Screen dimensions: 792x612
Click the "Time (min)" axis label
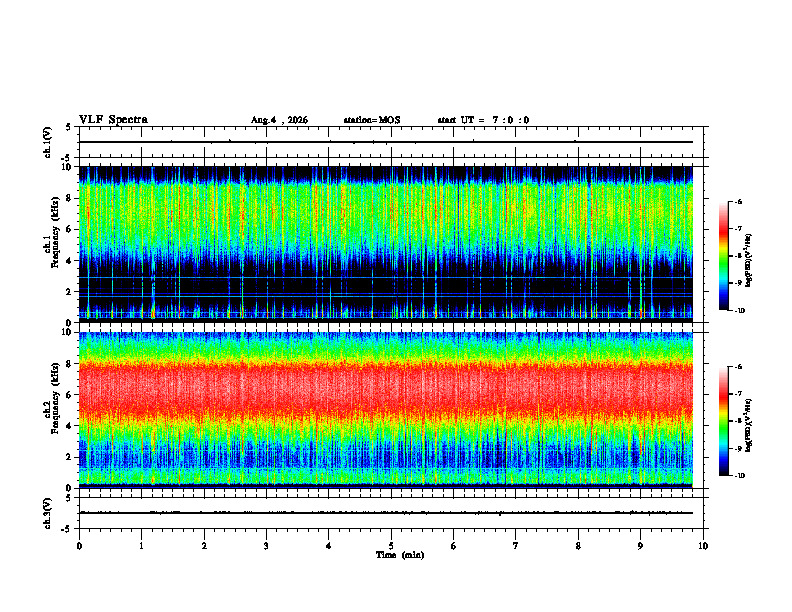pyautogui.click(x=400, y=555)
